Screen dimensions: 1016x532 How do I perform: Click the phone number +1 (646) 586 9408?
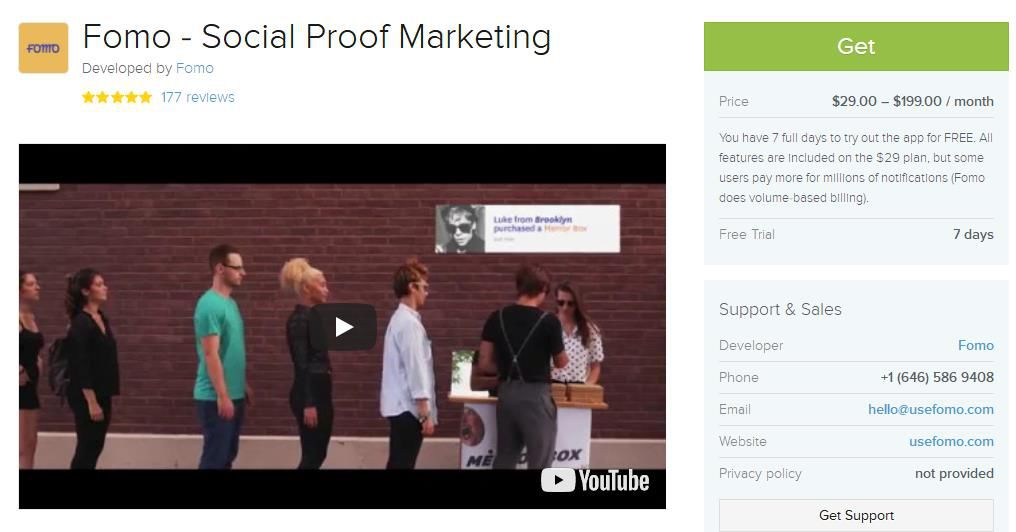pos(937,377)
